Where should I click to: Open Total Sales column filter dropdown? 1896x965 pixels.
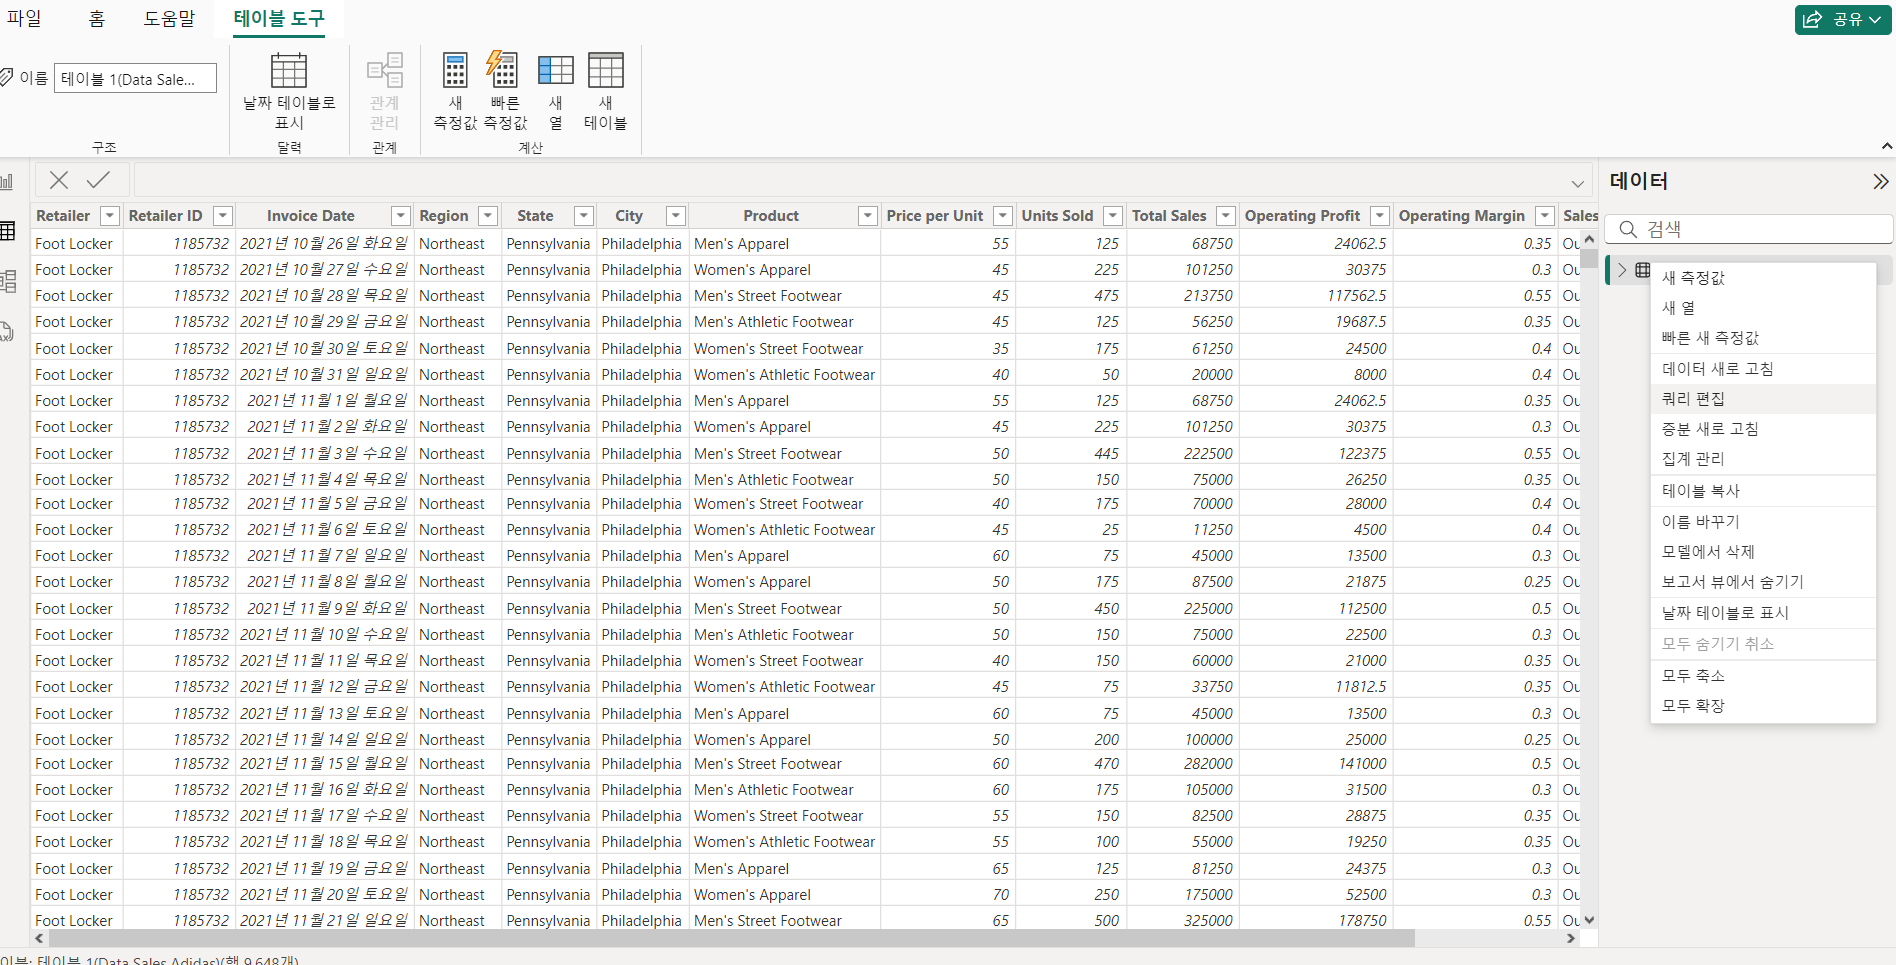1226,216
